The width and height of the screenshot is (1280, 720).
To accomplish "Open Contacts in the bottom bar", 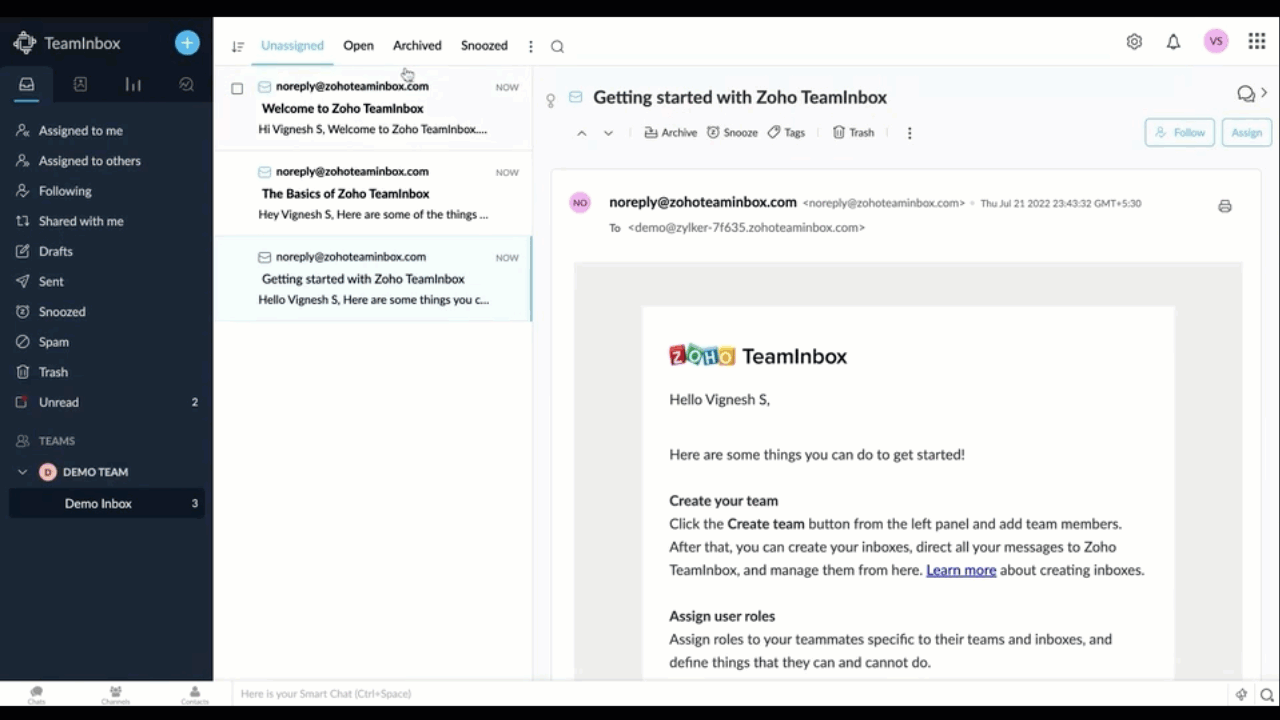I will 194,694.
